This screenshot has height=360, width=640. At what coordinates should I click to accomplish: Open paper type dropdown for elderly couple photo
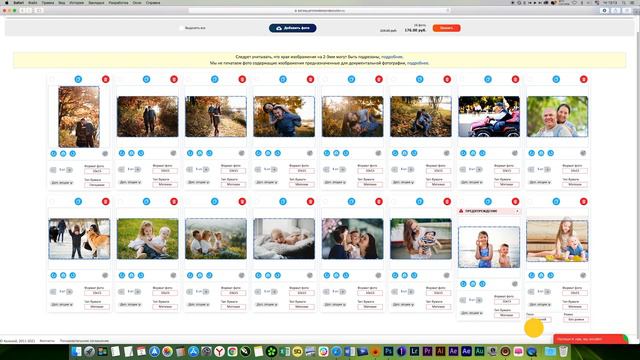coord(575,184)
